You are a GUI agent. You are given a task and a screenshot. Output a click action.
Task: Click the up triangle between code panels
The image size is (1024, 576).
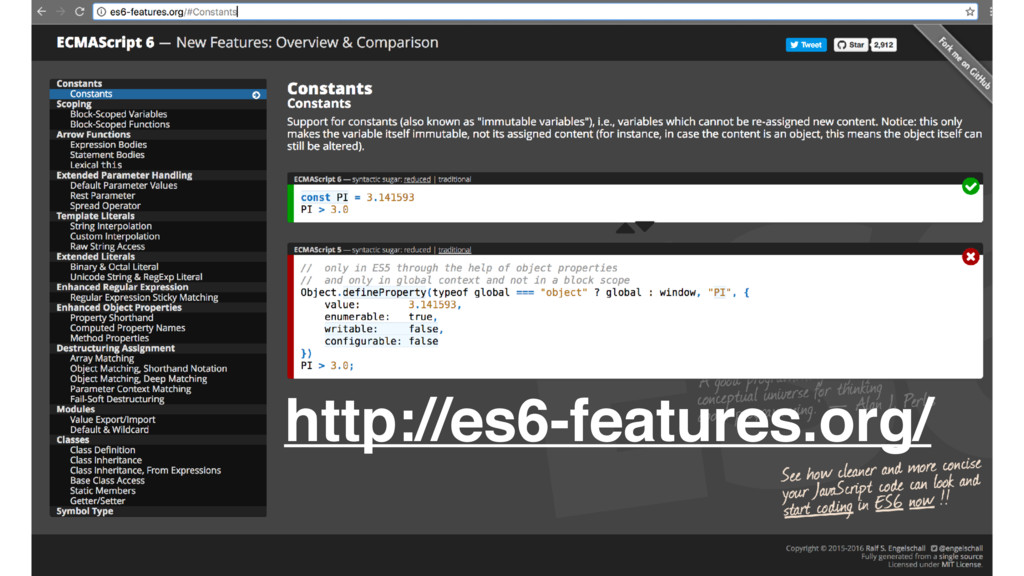click(625, 228)
